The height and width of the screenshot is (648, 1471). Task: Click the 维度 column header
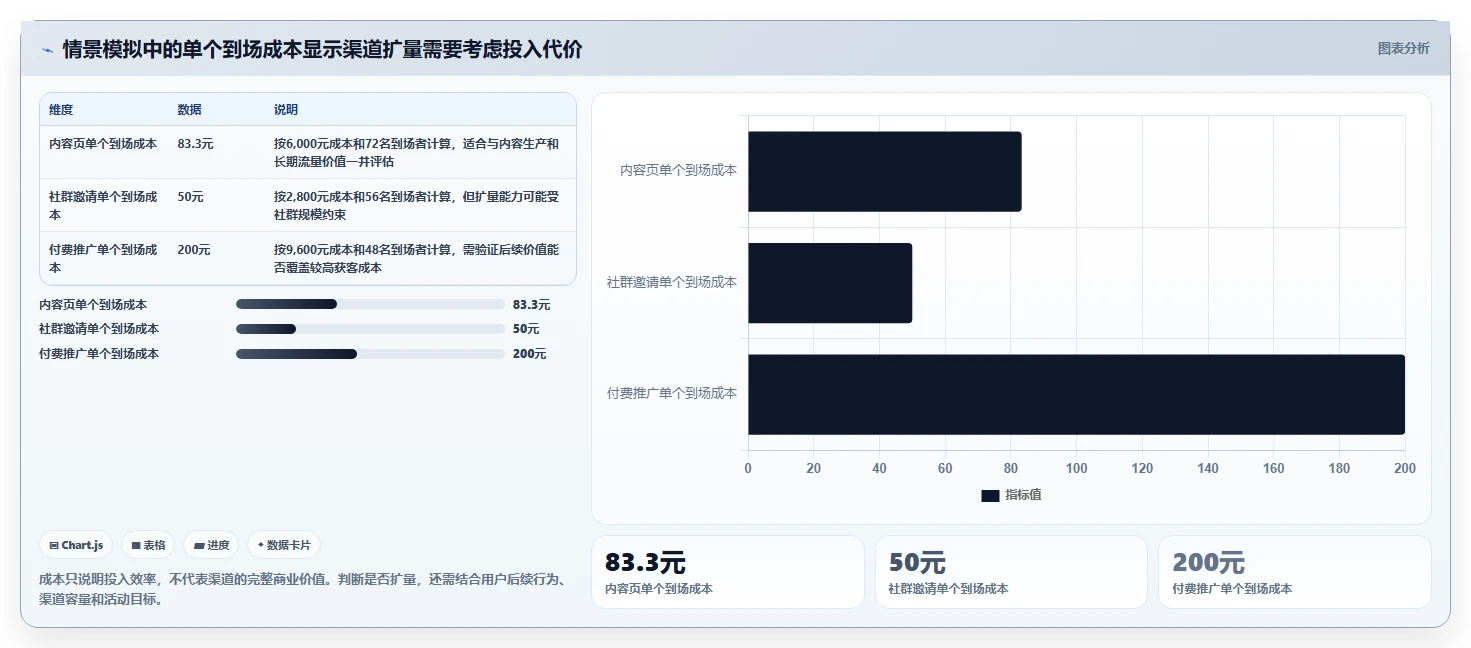click(x=61, y=110)
